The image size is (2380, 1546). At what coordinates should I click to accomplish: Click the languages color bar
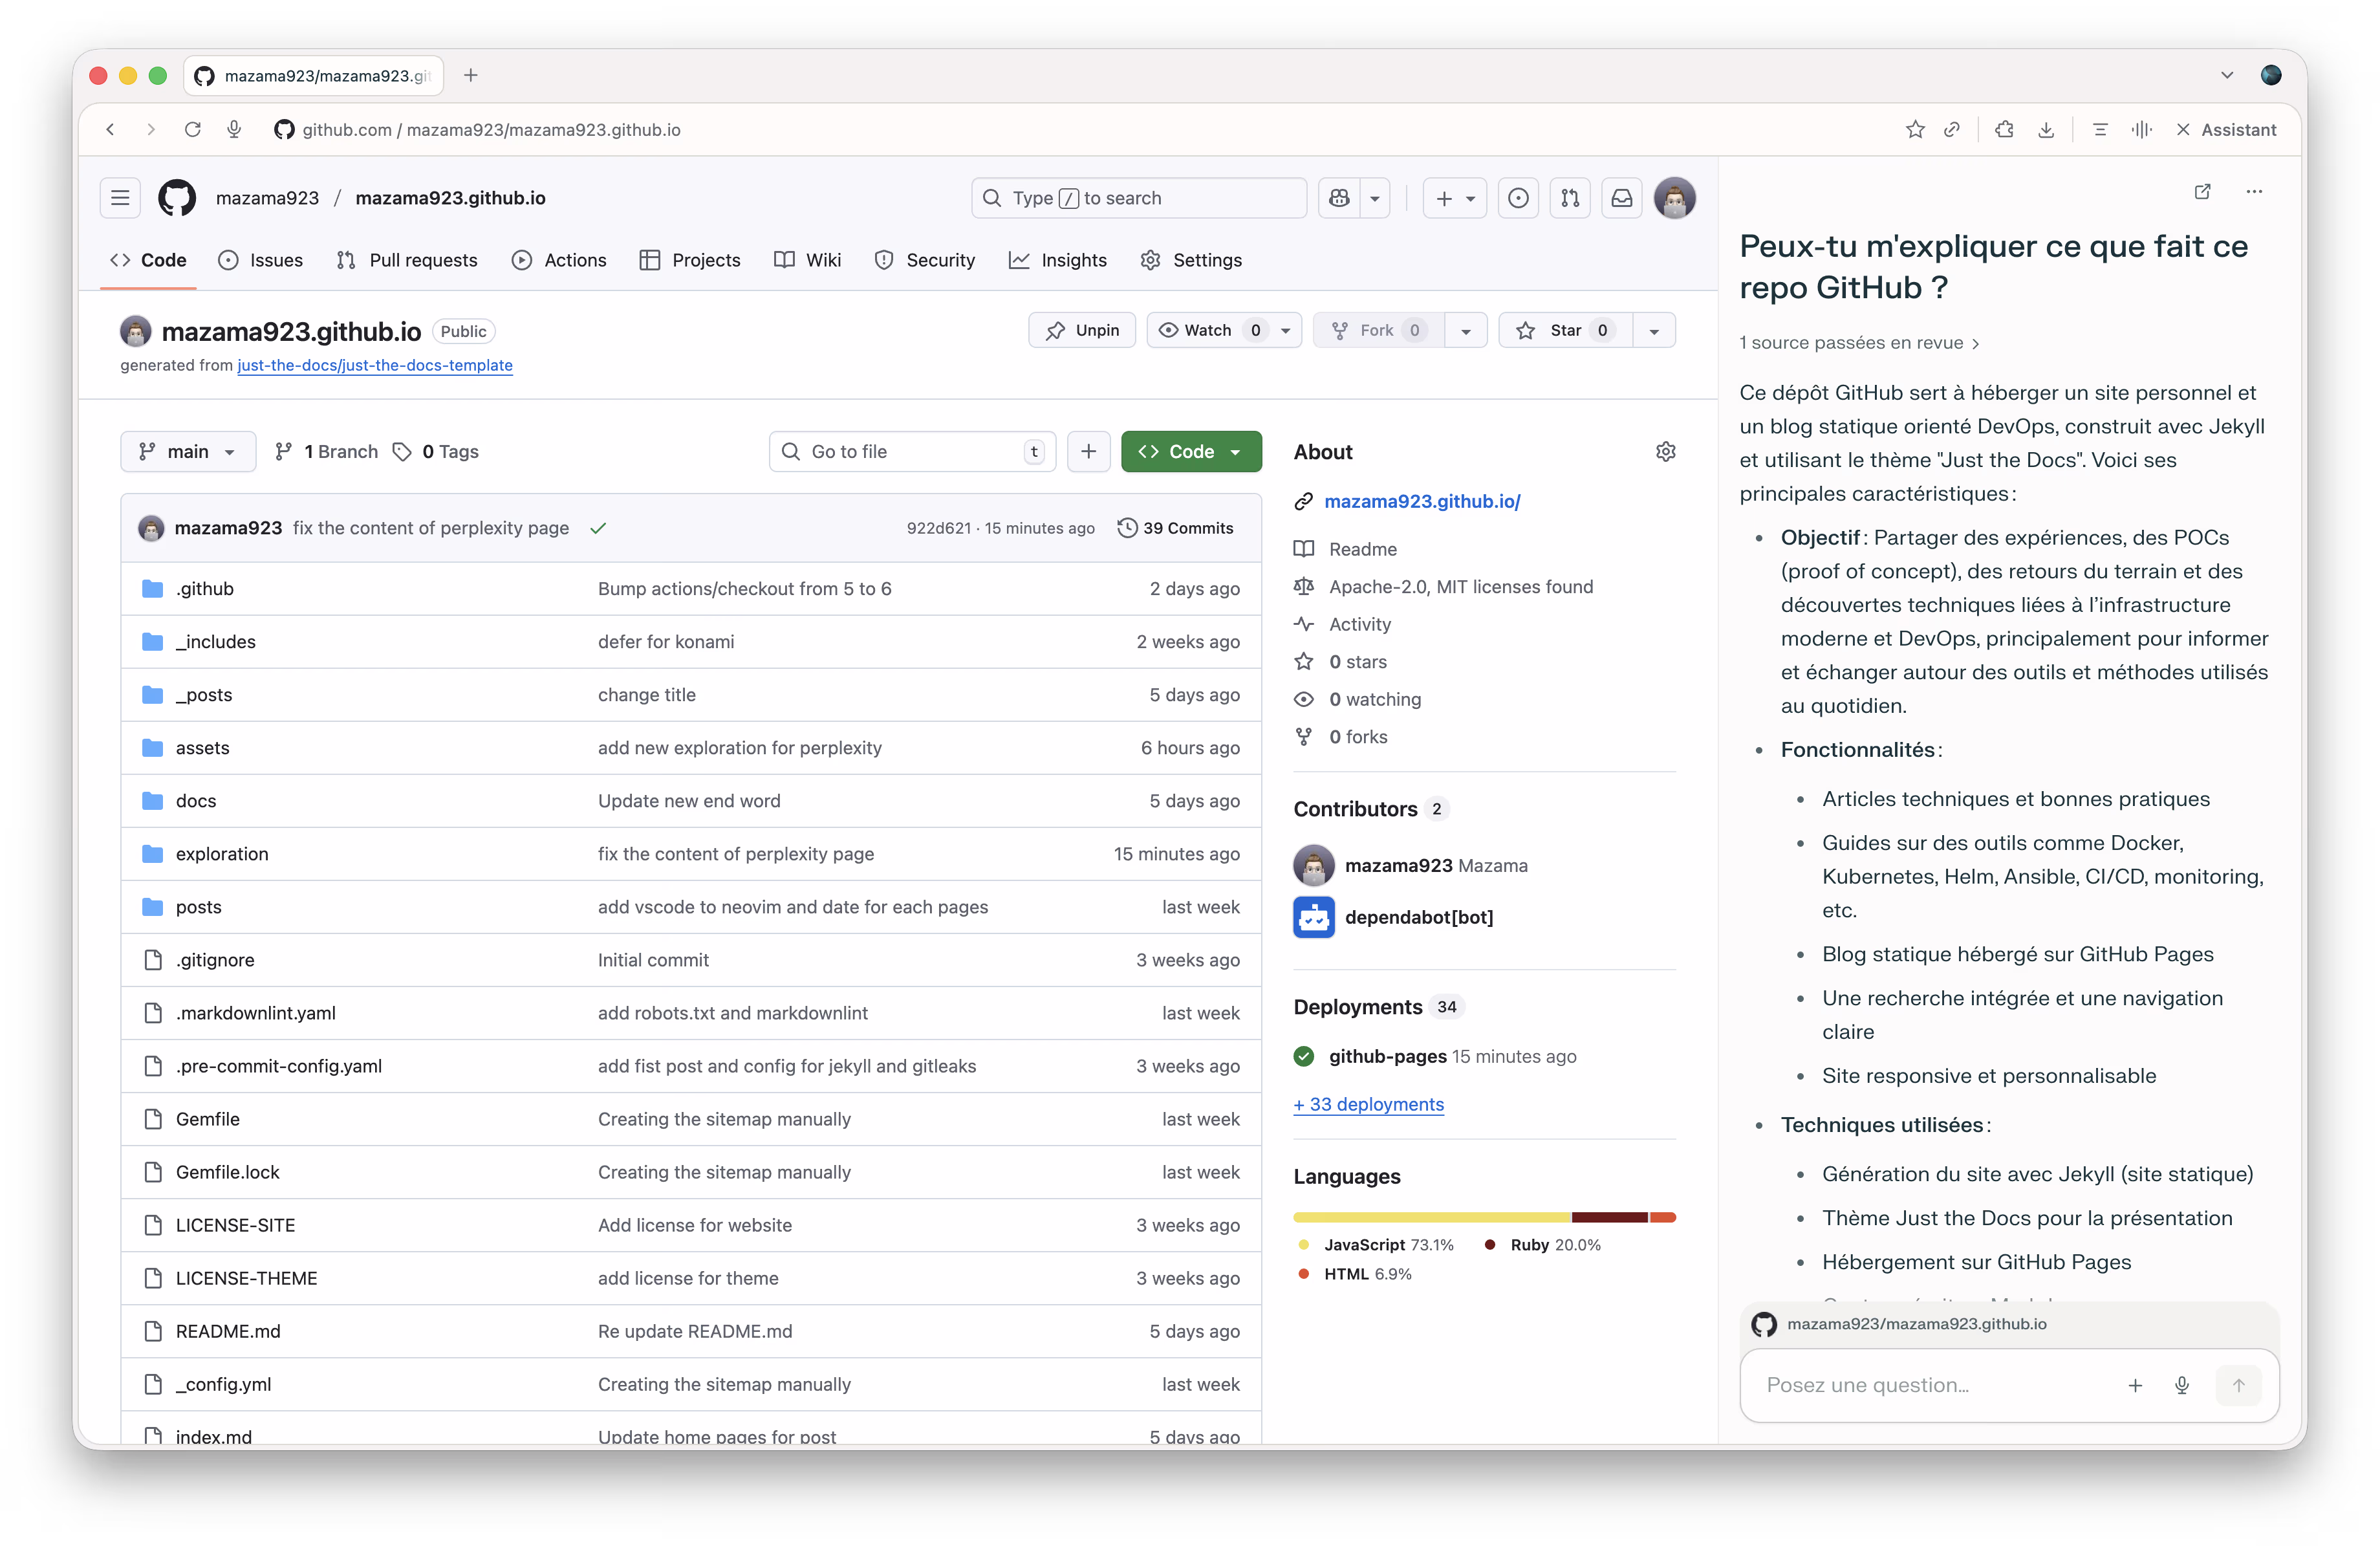(x=1484, y=1217)
